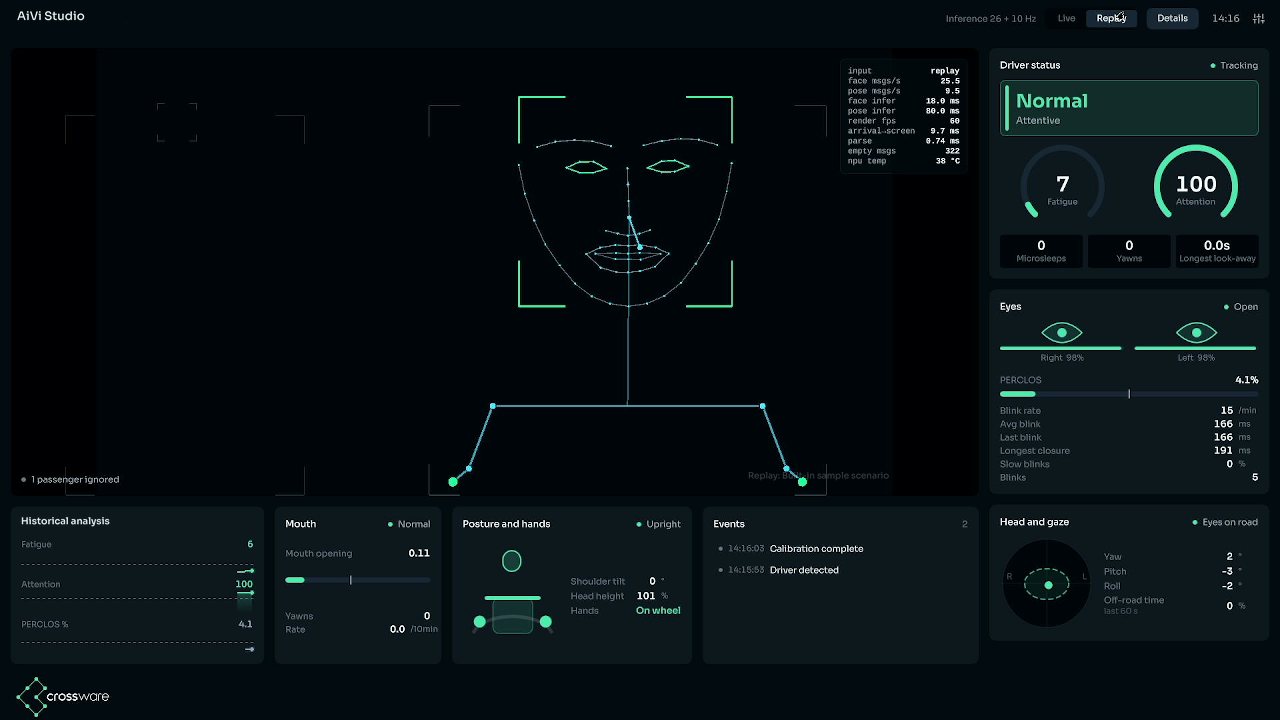The image size is (1280, 720).
Task: Click the "1 passenger ignored" notice
Action: point(70,480)
